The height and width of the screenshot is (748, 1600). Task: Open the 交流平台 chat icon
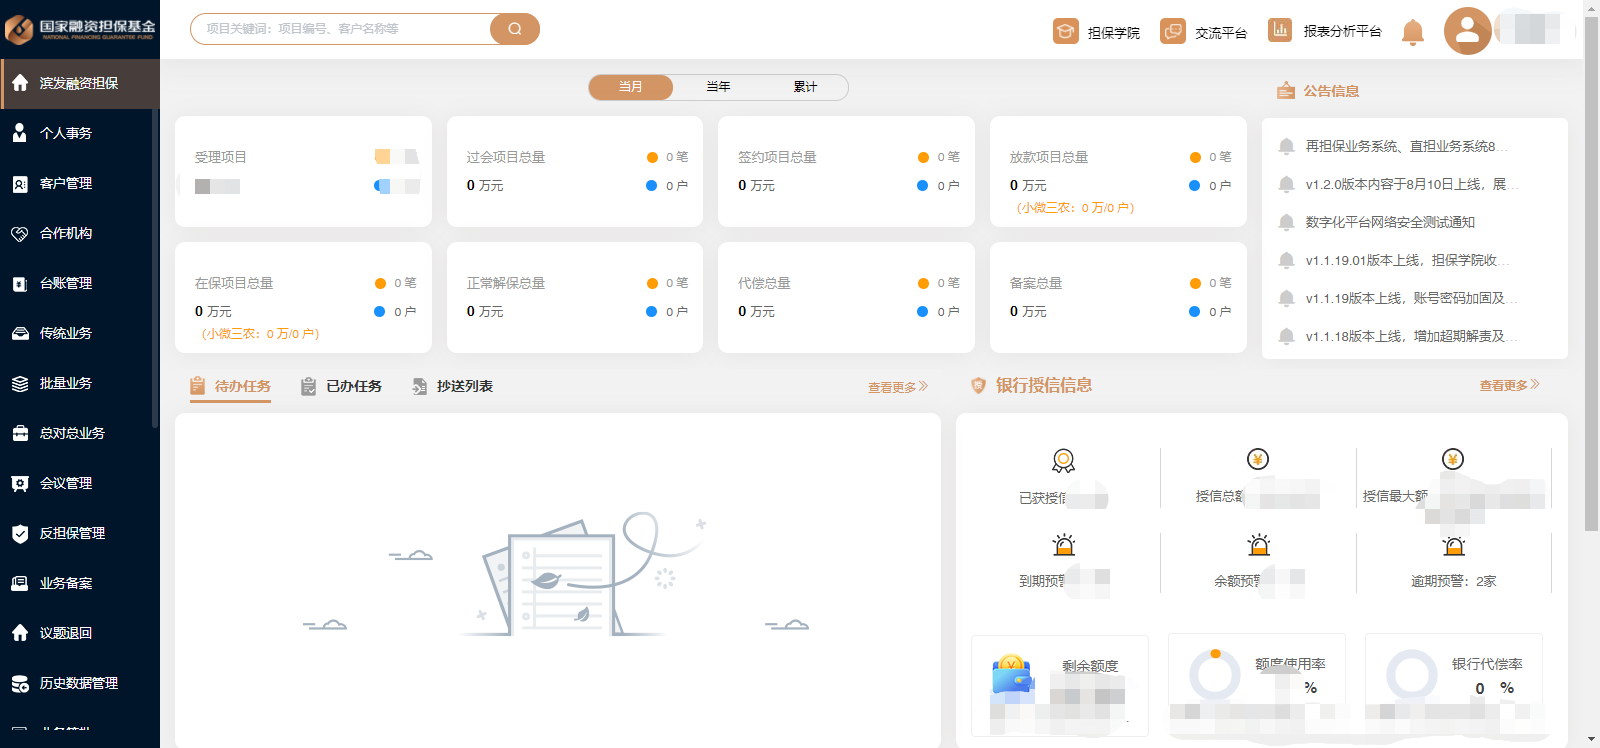(x=1172, y=32)
